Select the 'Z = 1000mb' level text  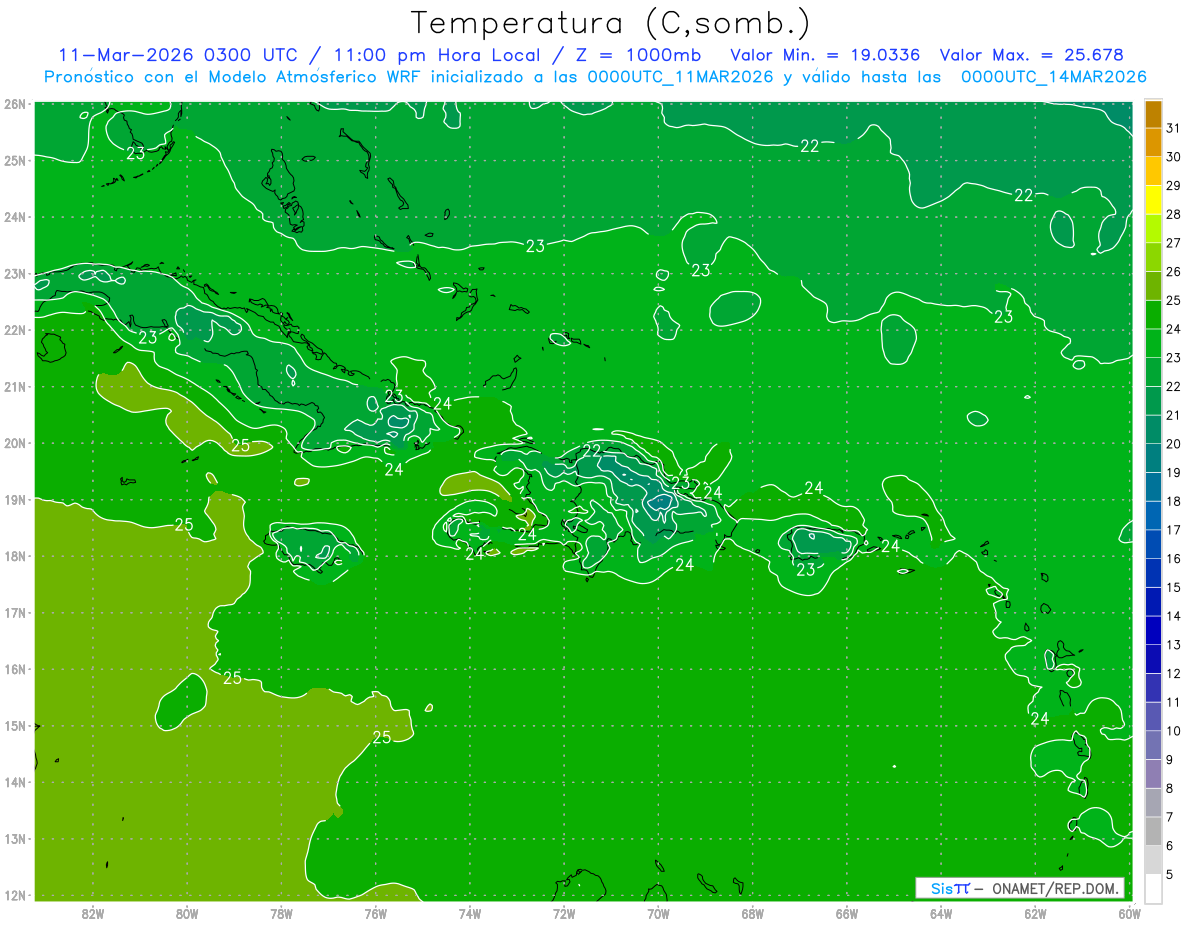[638, 55]
